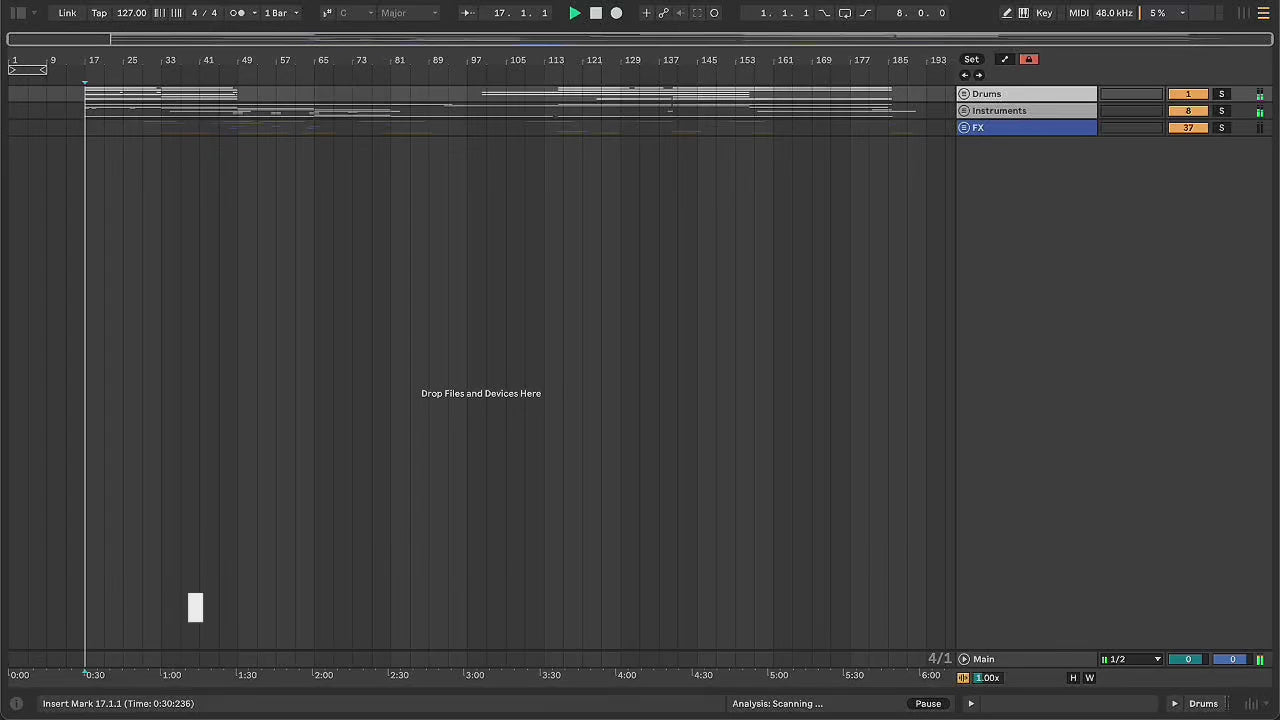Click the W optimize width button

click(1090, 678)
